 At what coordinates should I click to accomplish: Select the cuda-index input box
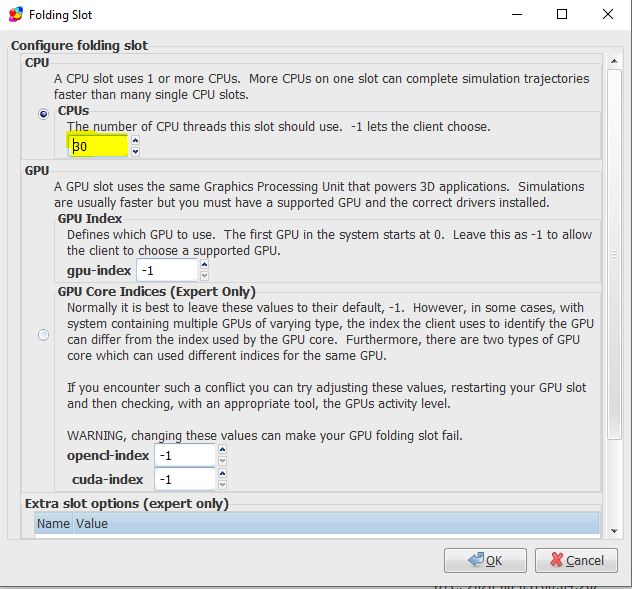[184, 480]
